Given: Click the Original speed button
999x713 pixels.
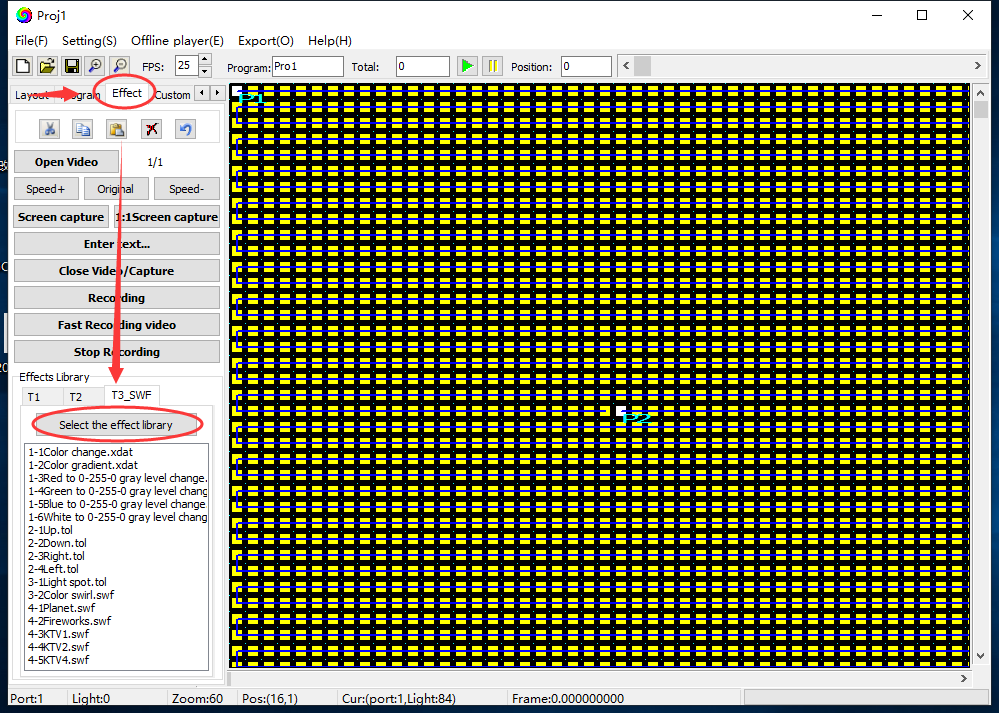Looking at the screenshot, I should coord(115,189).
